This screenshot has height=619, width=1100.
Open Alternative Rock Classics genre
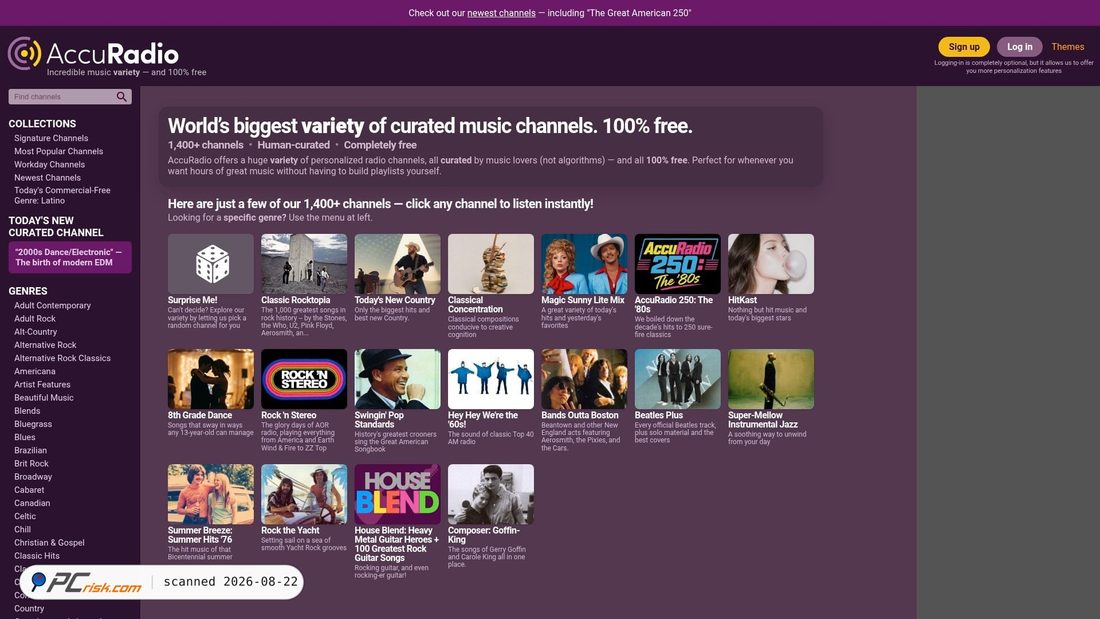(x=62, y=358)
